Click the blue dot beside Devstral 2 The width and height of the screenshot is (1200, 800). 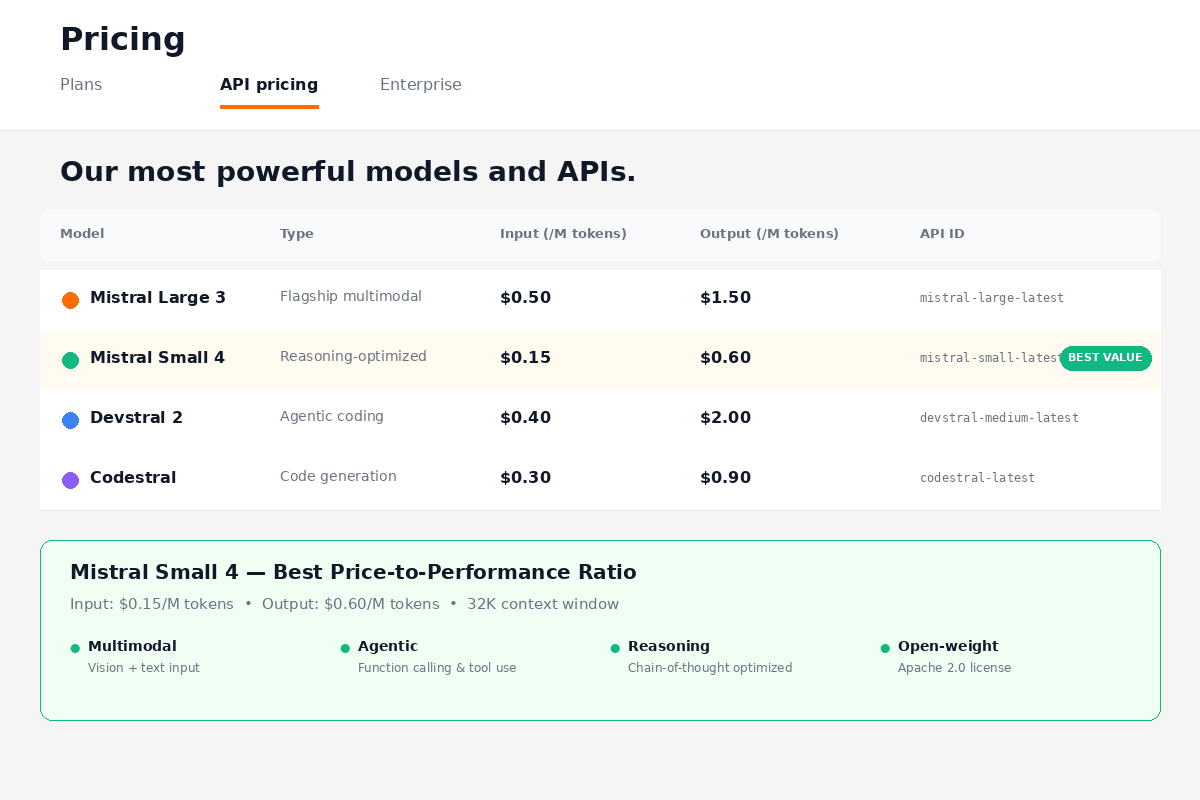click(x=70, y=420)
